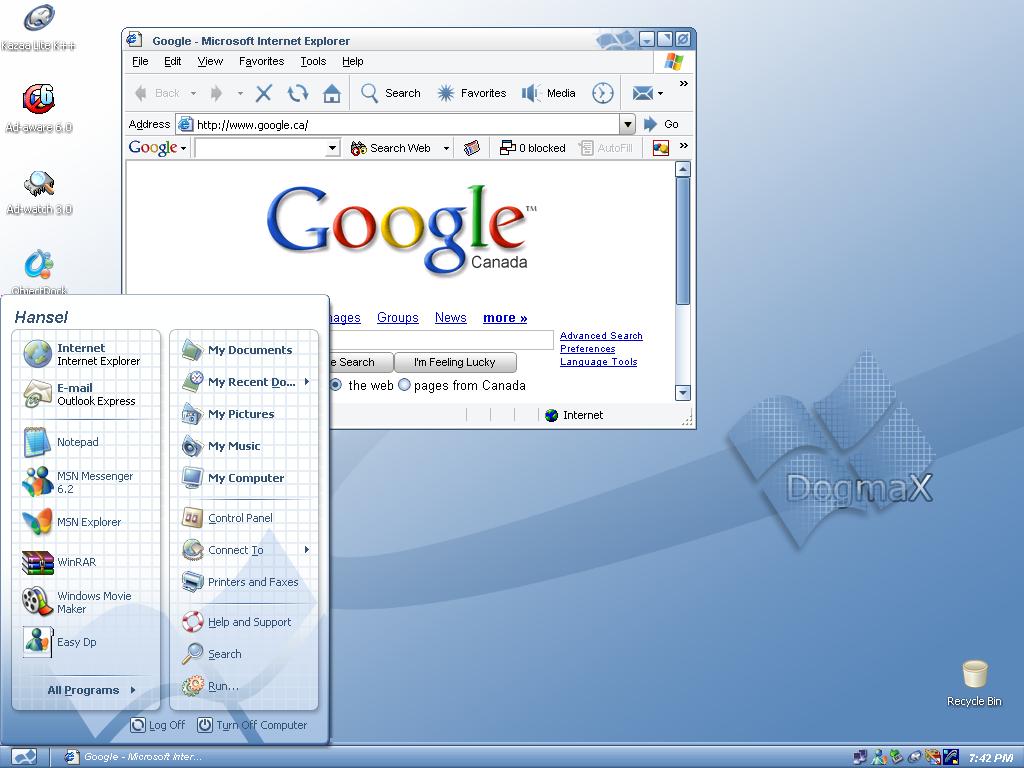Open the Language Tools link

tap(598, 362)
